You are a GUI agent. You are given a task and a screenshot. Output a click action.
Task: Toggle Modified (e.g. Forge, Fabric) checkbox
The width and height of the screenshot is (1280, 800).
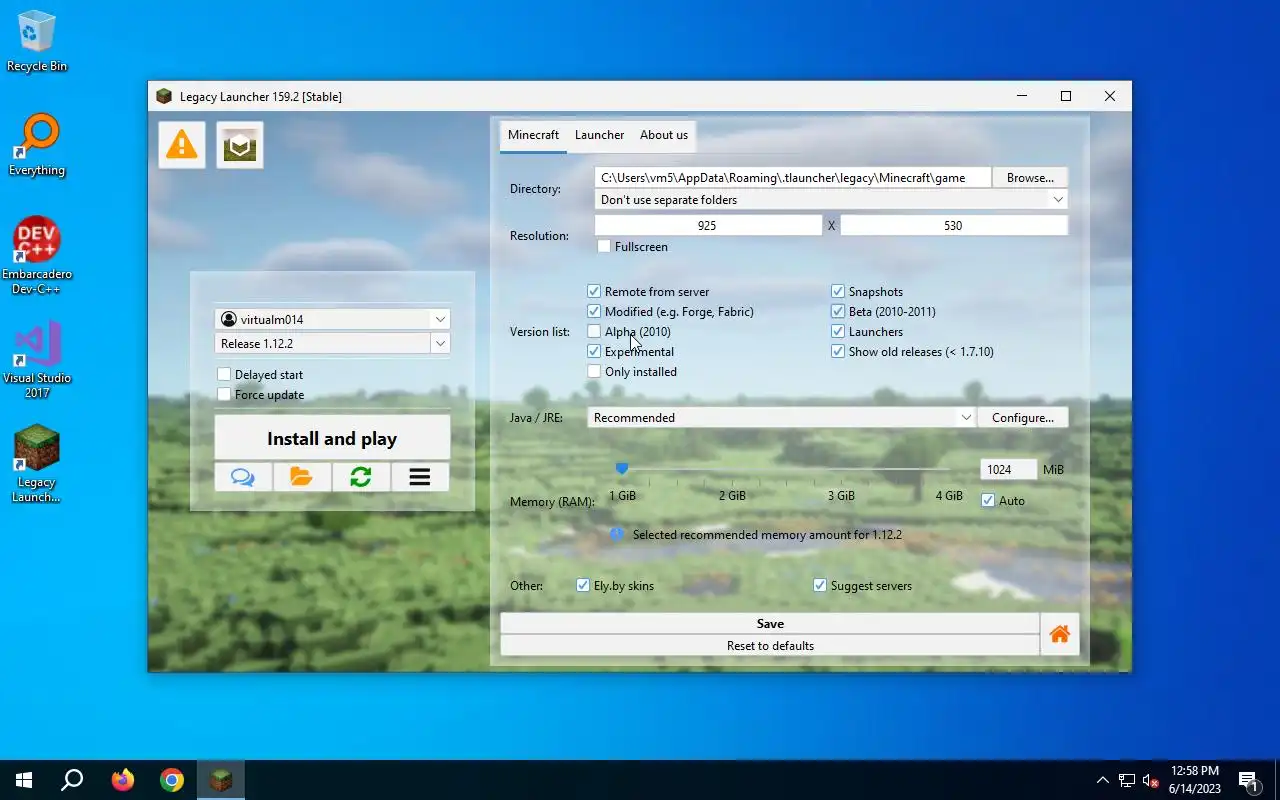594,311
